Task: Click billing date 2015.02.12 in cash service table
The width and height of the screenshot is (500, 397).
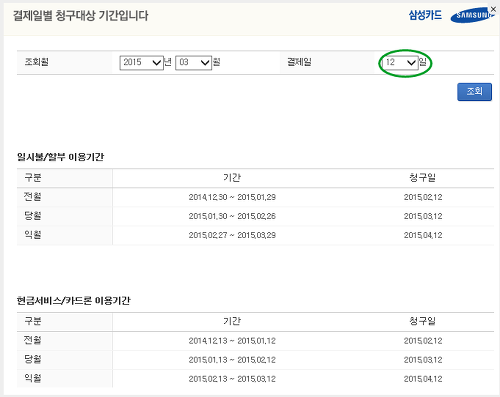Action: 423,341
